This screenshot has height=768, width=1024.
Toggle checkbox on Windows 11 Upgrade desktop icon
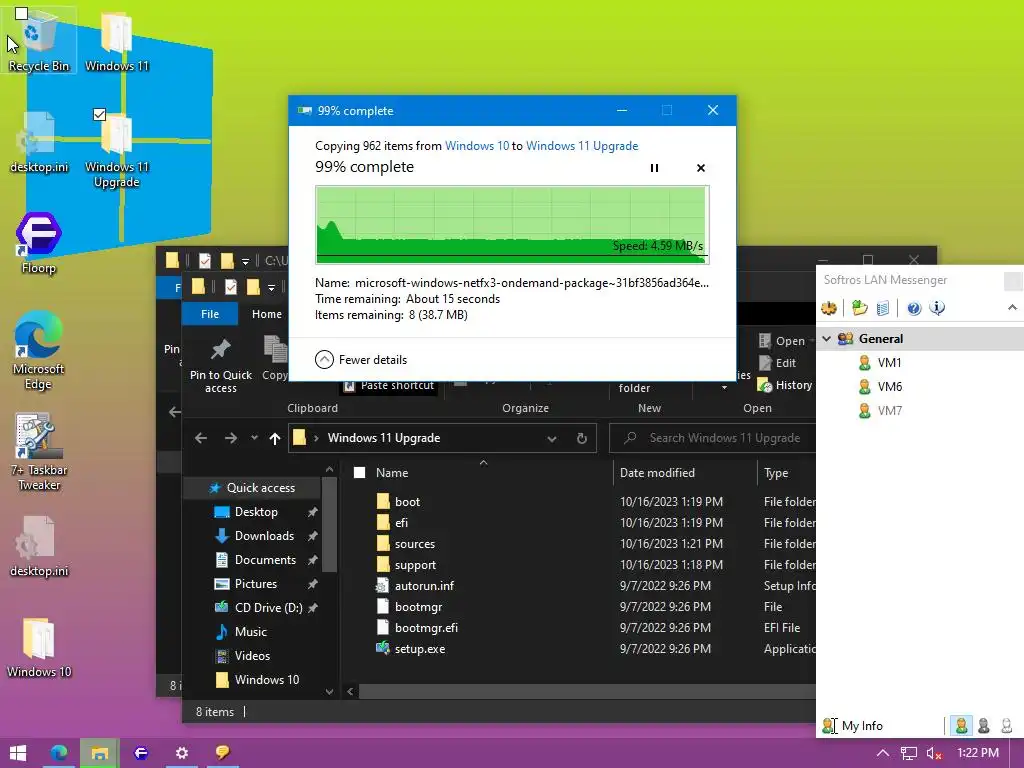point(99,114)
